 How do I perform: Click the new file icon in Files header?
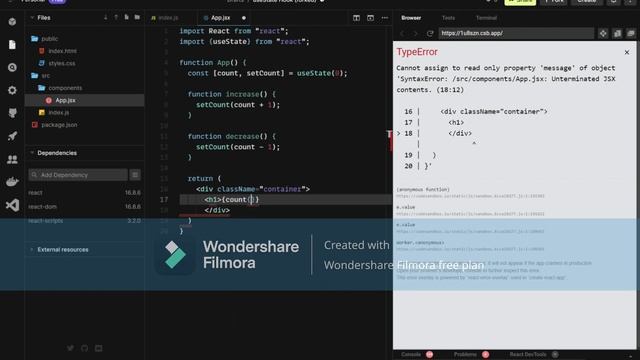[x=127, y=18]
